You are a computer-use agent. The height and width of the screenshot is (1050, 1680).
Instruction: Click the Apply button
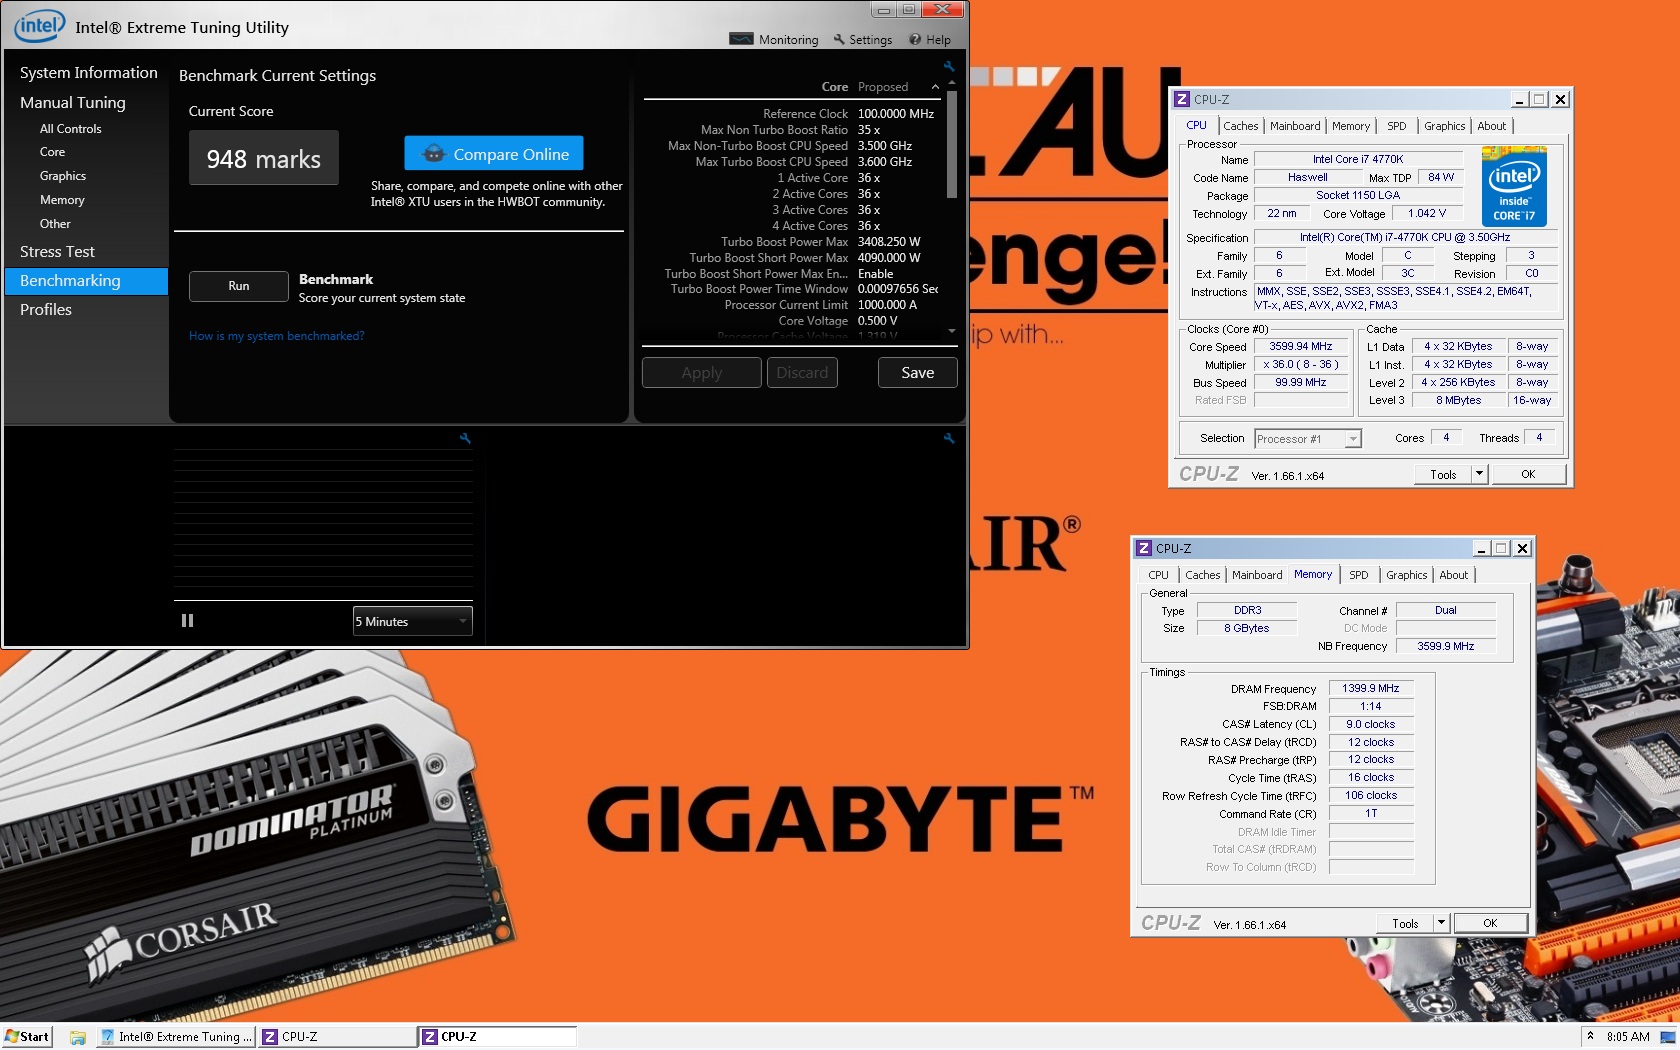tap(701, 373)
